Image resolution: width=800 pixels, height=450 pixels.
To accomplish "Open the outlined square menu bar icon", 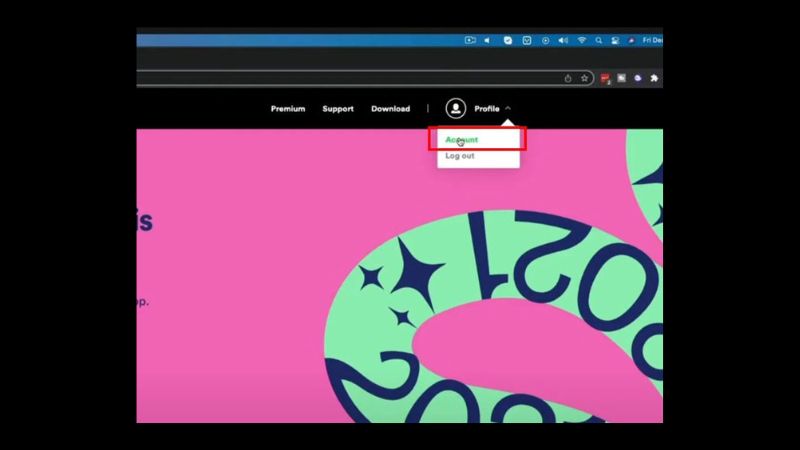I will click(x=527, y=40).
